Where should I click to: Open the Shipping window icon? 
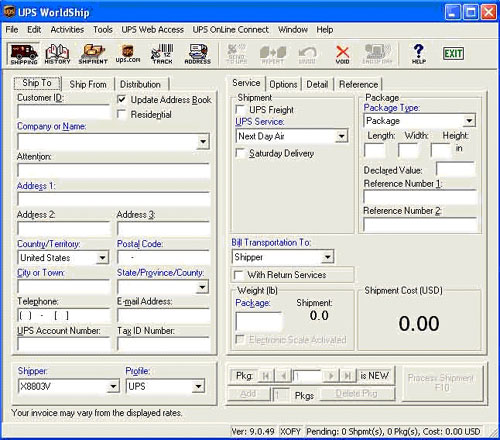(23, 54)
